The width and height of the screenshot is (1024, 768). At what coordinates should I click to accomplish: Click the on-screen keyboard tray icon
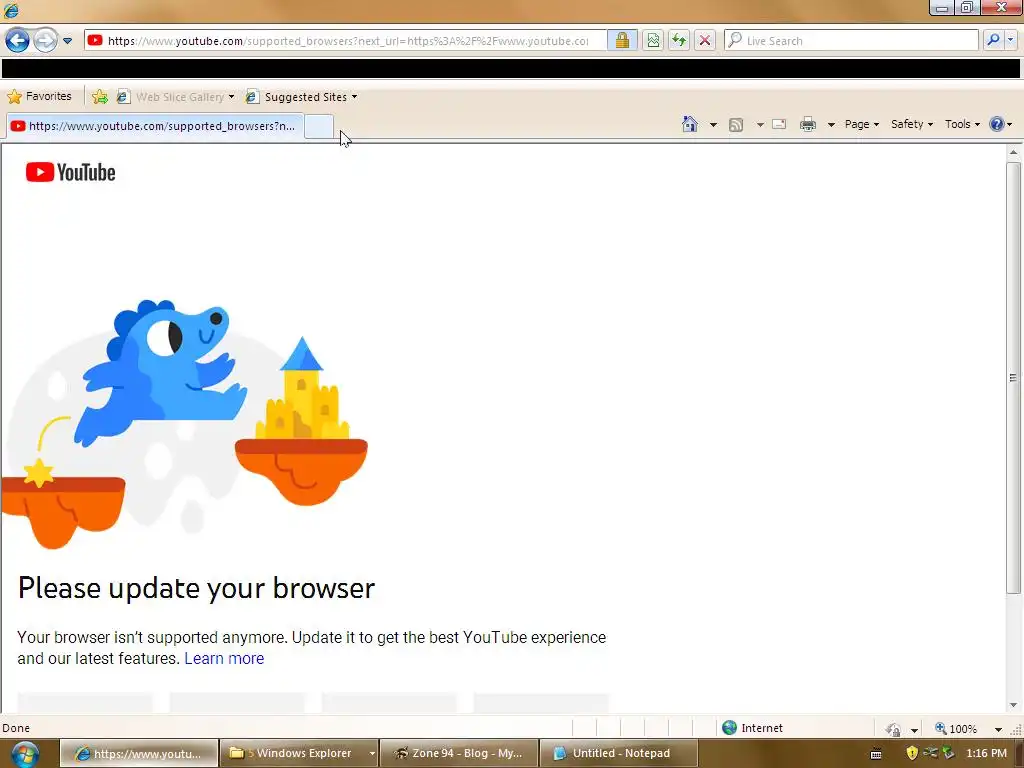[x=876, y=754]
